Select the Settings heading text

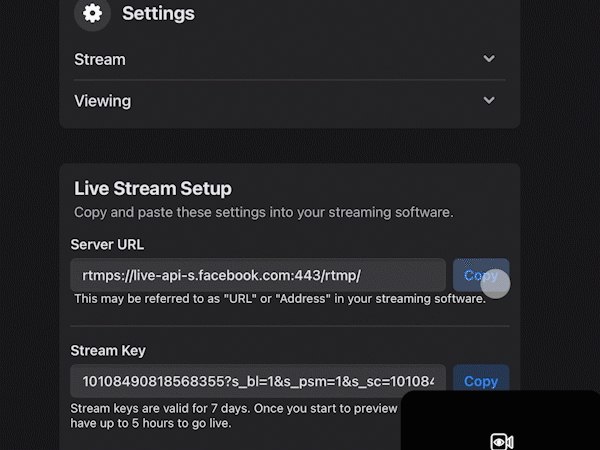158,14
